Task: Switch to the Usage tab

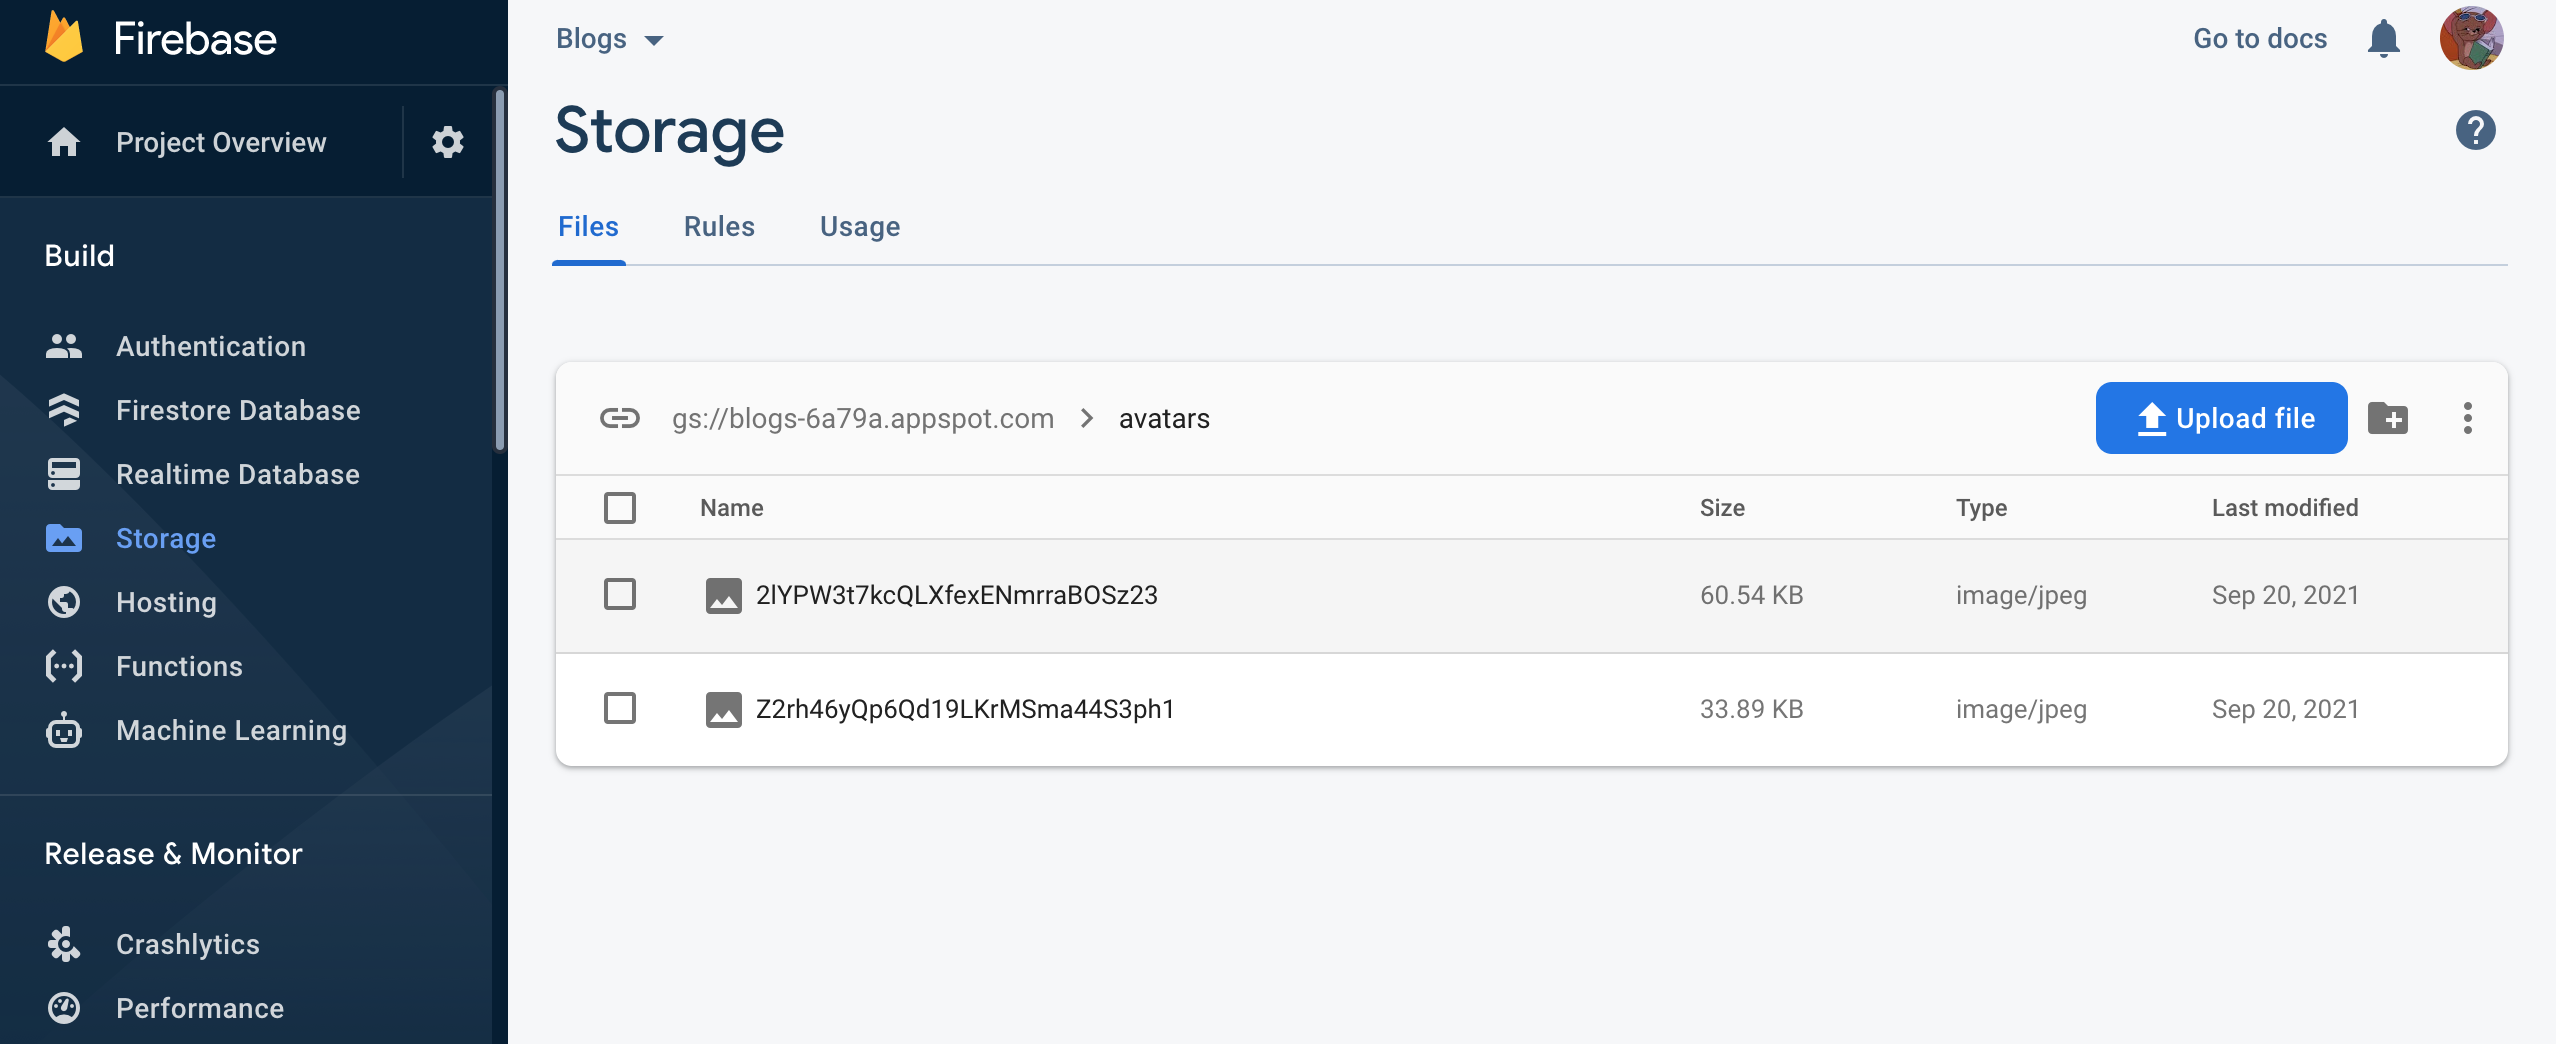Action: [x=860, y=227]
